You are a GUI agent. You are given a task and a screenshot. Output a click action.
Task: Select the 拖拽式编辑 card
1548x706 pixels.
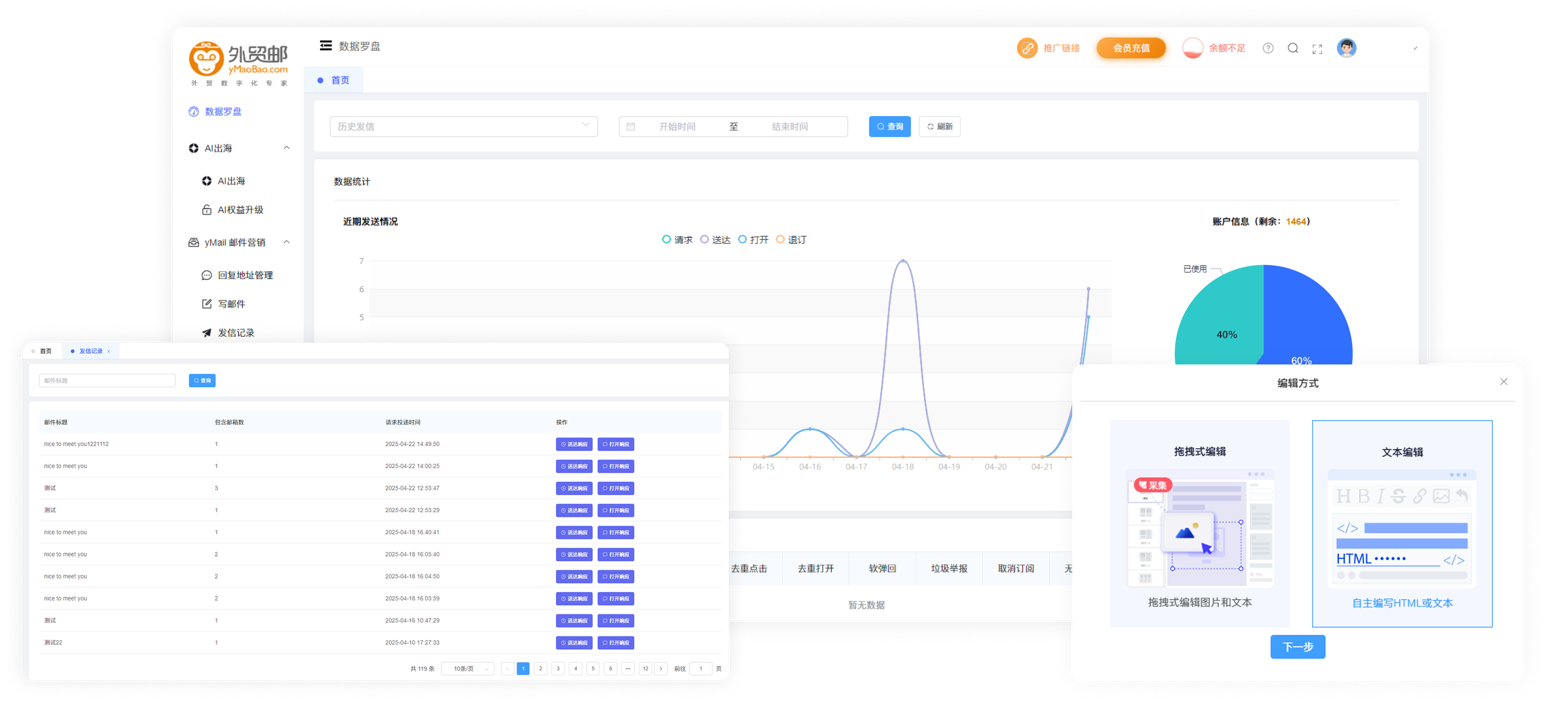[1200, 523]
